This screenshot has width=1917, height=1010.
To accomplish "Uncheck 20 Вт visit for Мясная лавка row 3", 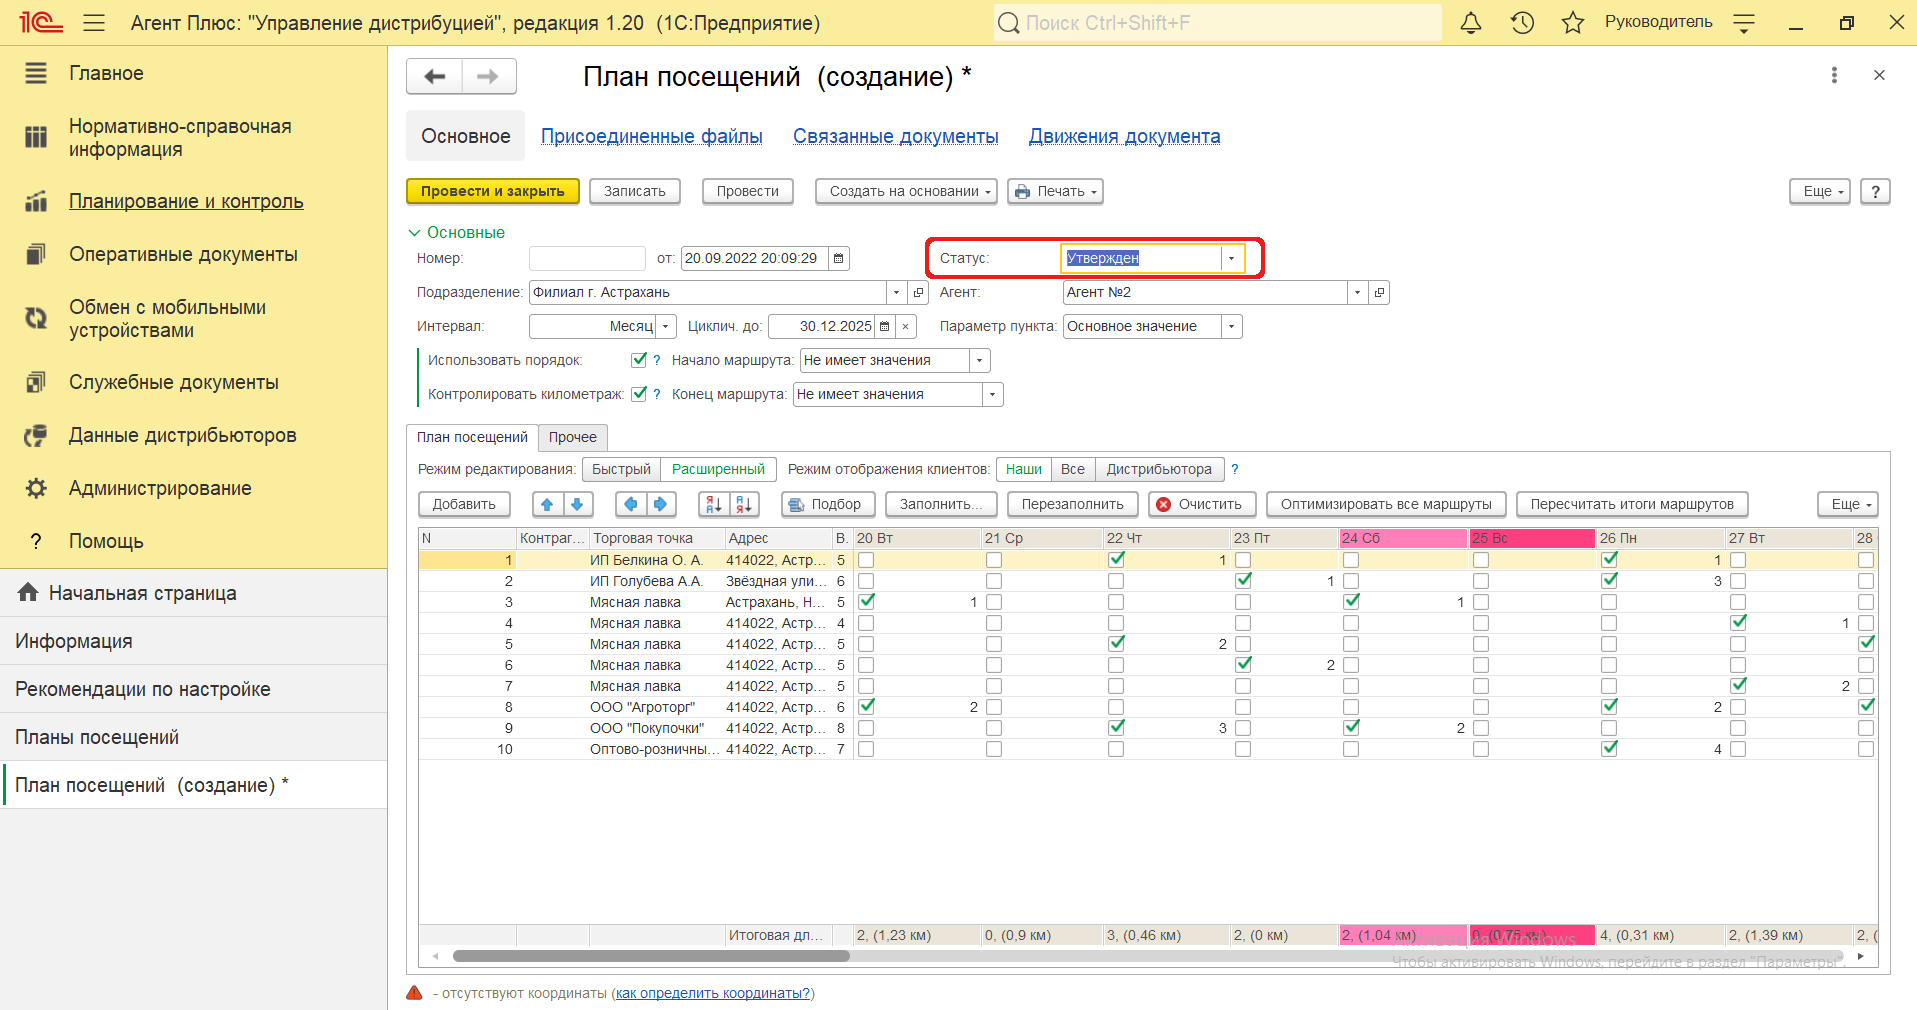I will coord(866,602).
